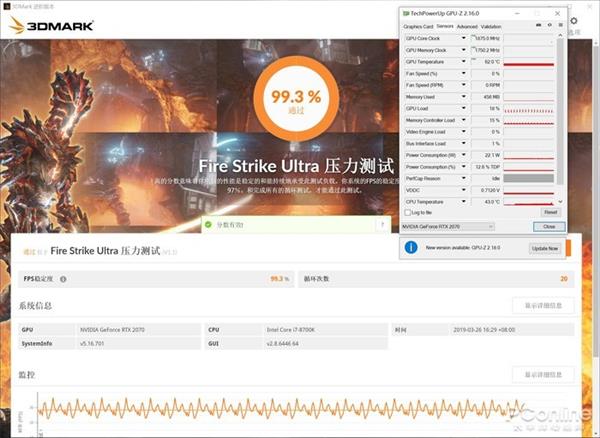Click the VDDC sensor graph
The width and height of the screenshot is (600, 438).
529,190
